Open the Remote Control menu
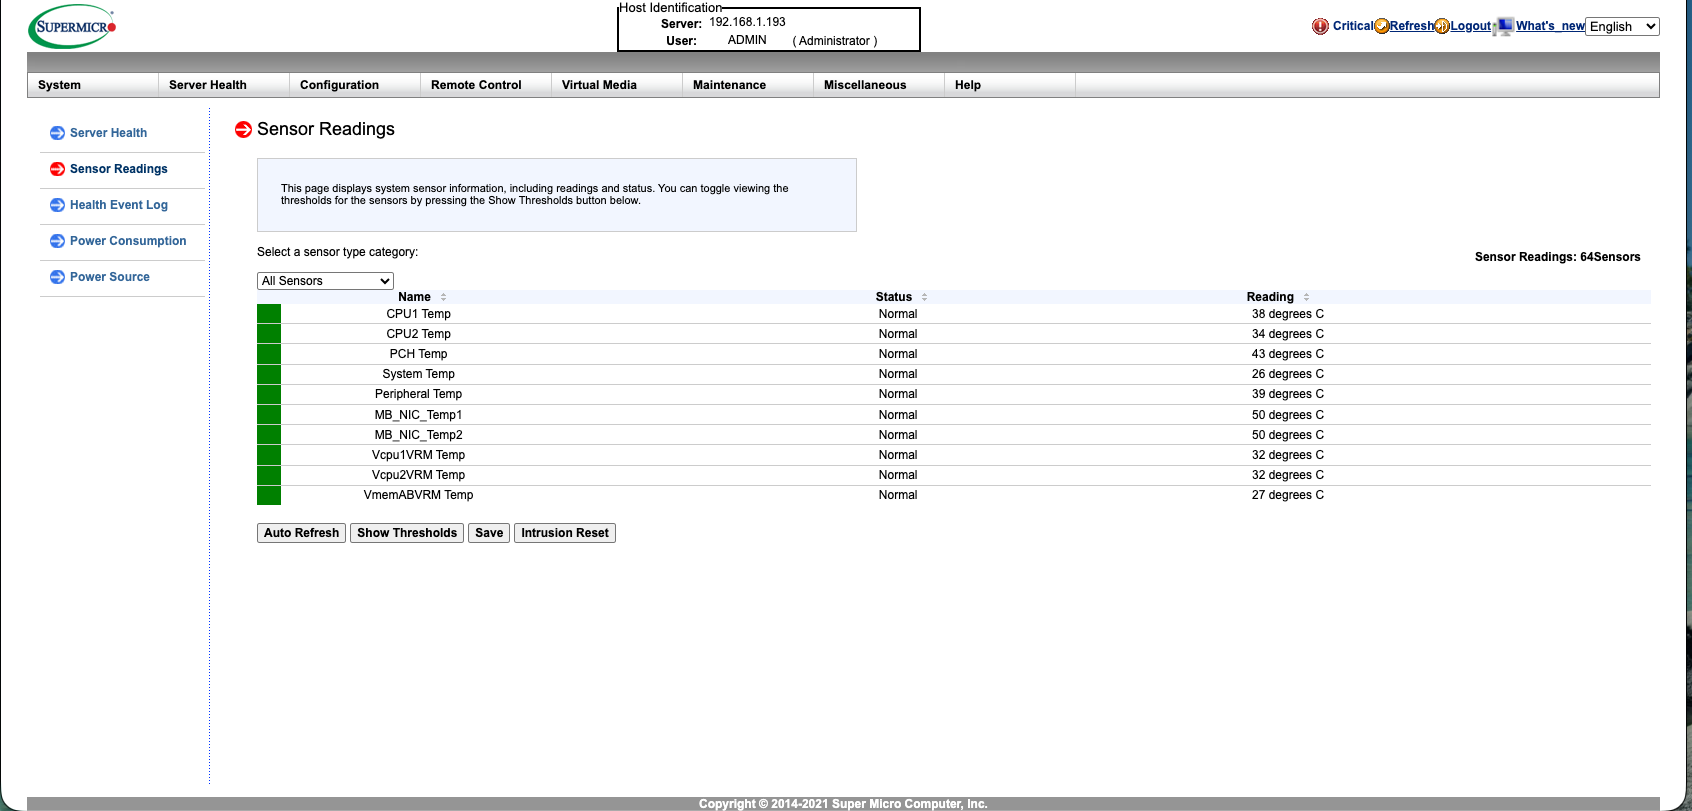 tap(476, 85)
